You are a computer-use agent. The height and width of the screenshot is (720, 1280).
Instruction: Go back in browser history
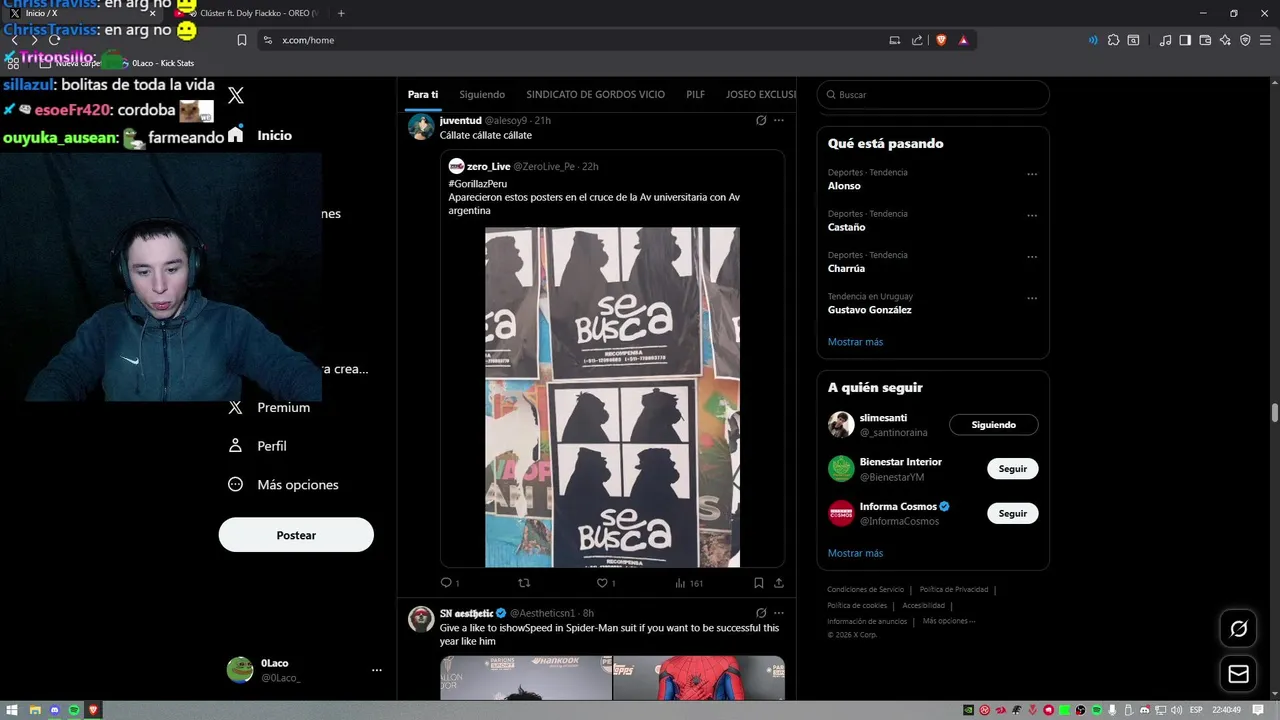14,40
